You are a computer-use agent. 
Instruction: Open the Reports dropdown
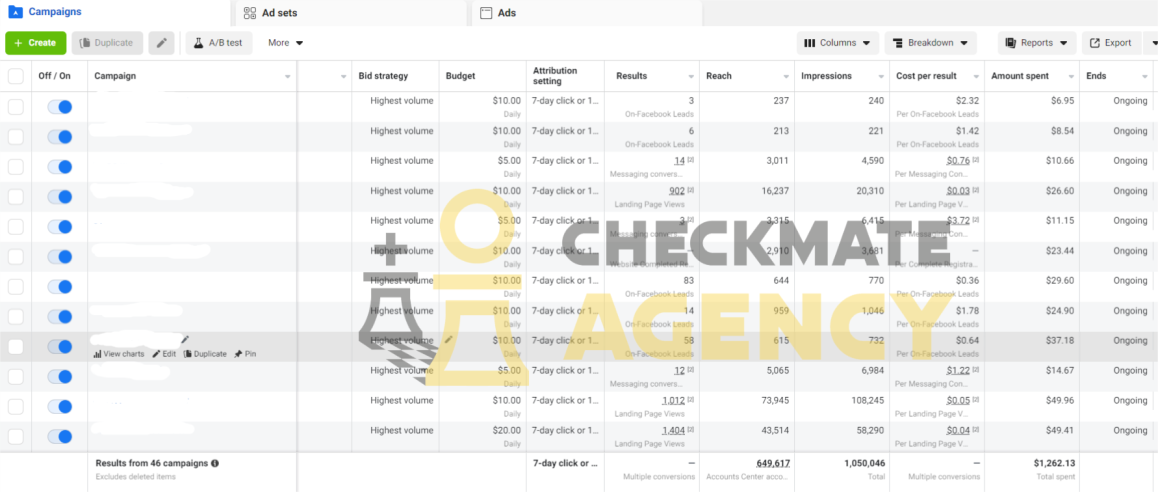(x=1037, y=43)
